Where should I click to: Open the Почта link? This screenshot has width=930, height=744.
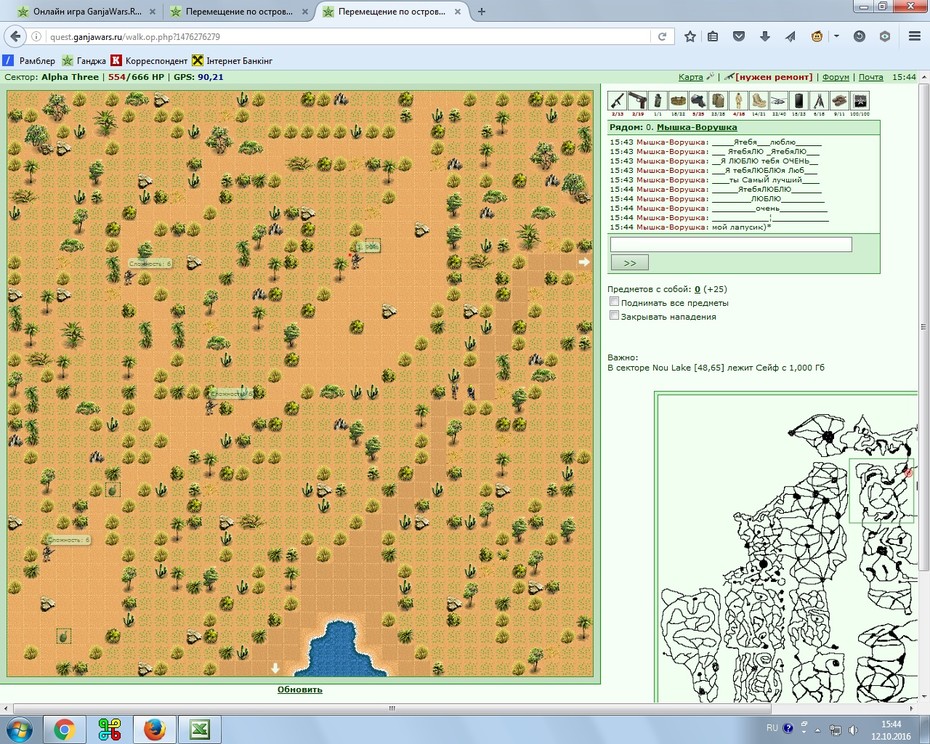point(871,77)
